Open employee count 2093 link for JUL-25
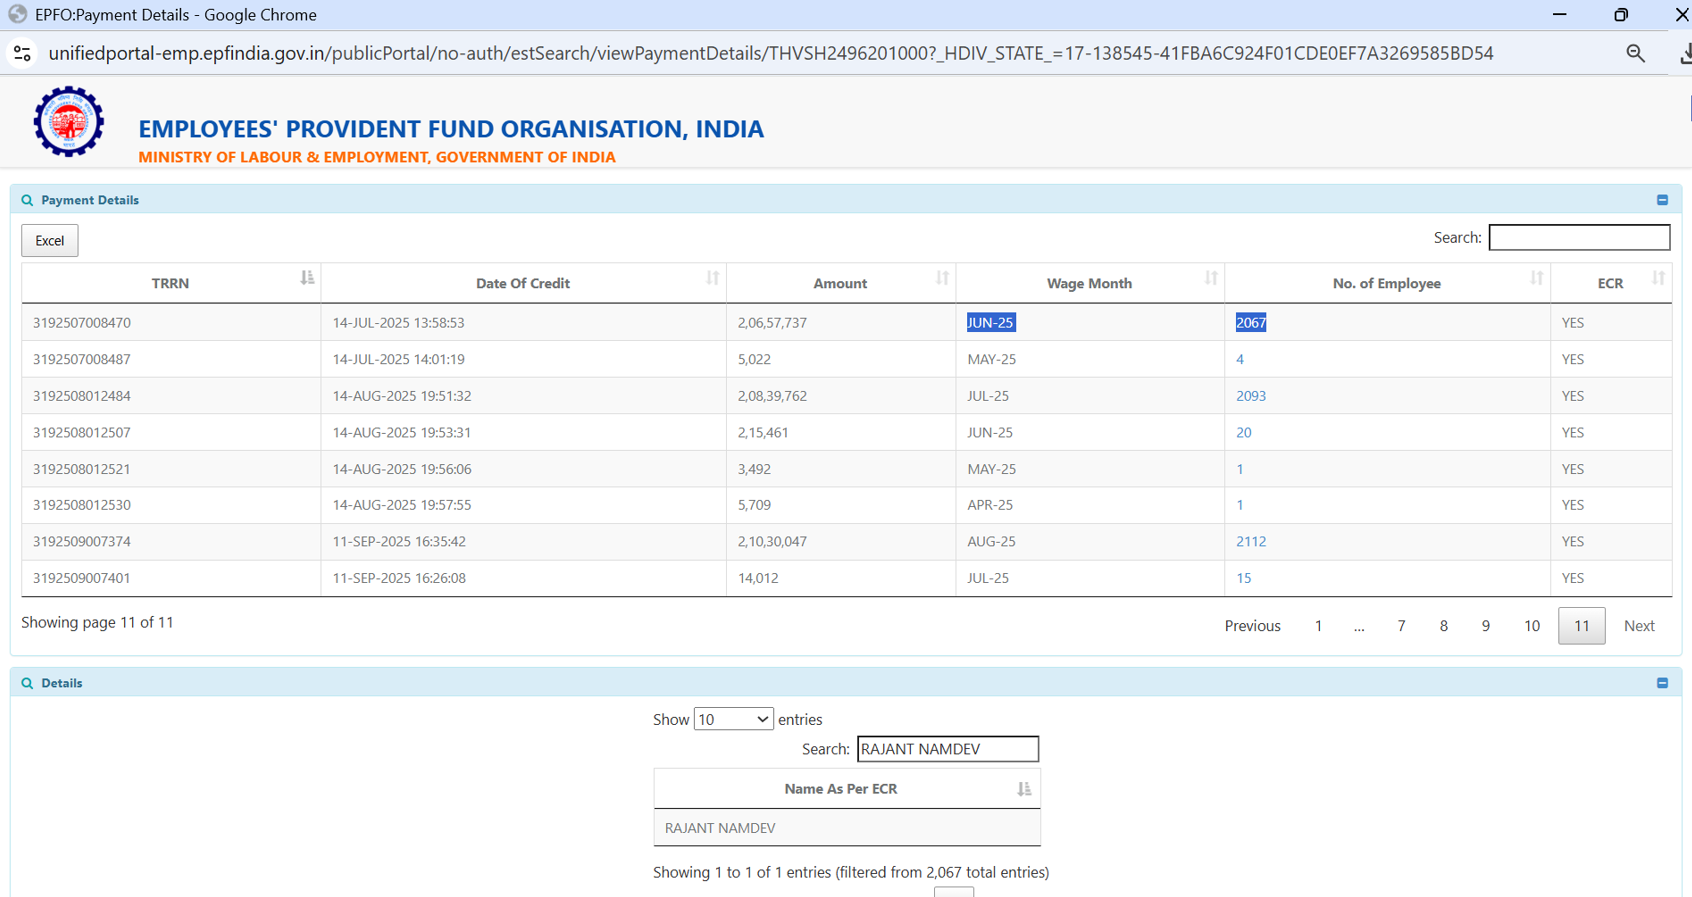 (x=1250, y=396)
